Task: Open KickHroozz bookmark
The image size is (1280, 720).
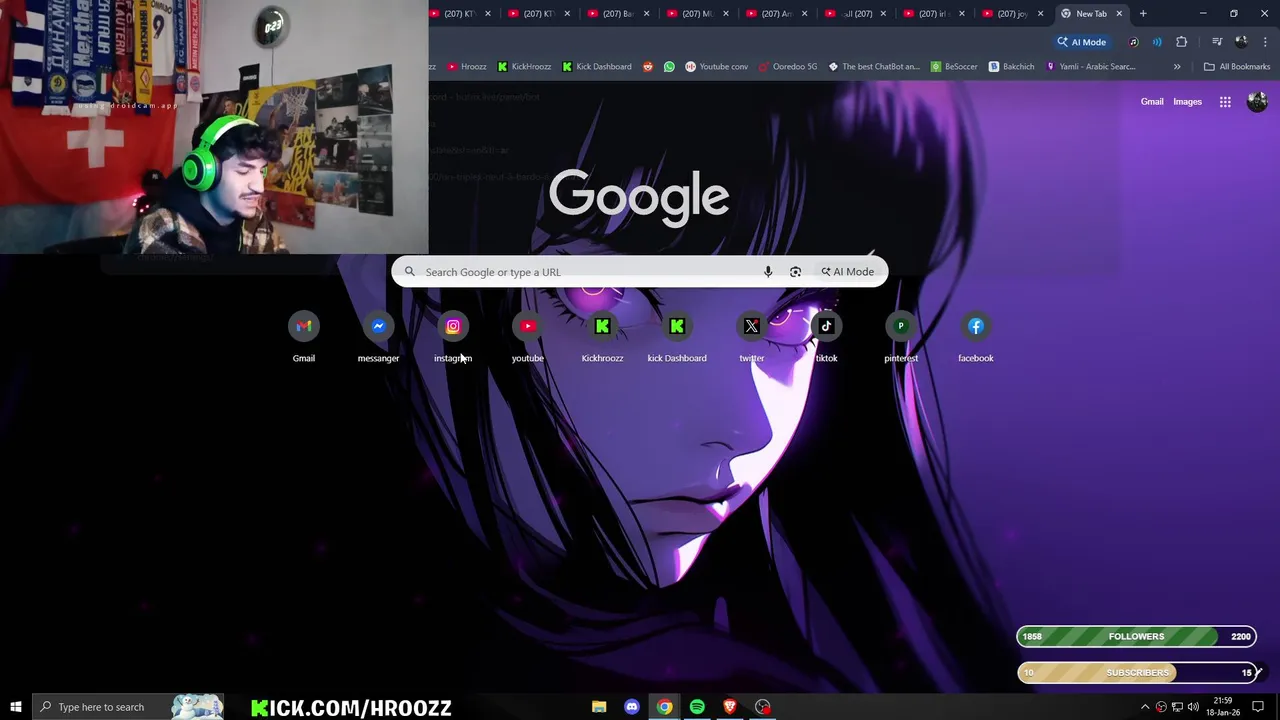Action: pos(524,67)
